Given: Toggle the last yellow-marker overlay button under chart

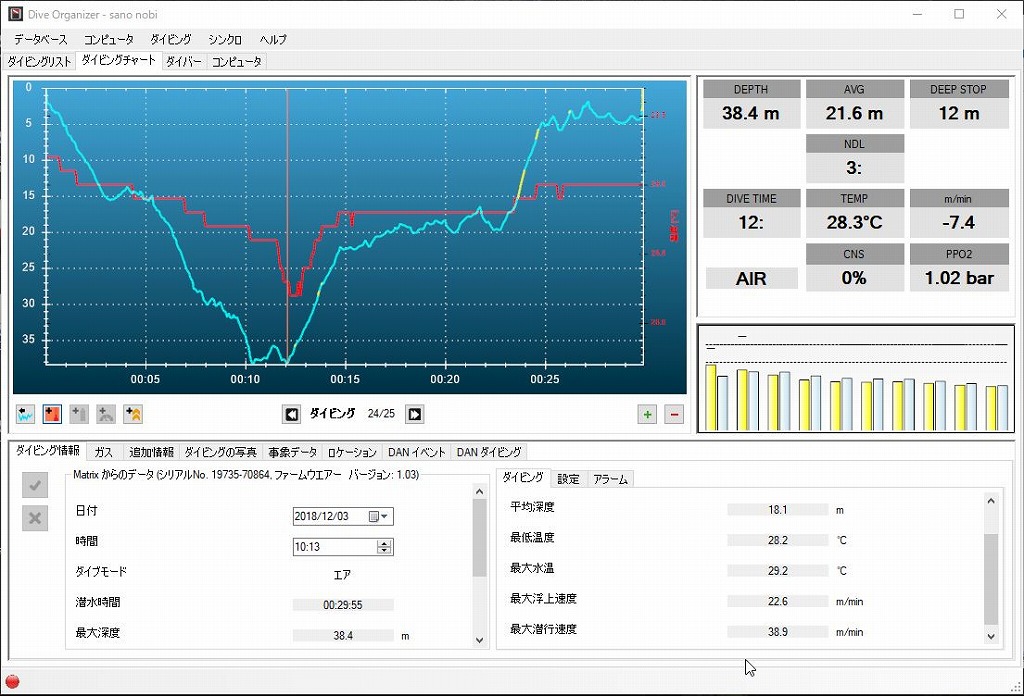Looking at the screenshot, I should 133,414.
